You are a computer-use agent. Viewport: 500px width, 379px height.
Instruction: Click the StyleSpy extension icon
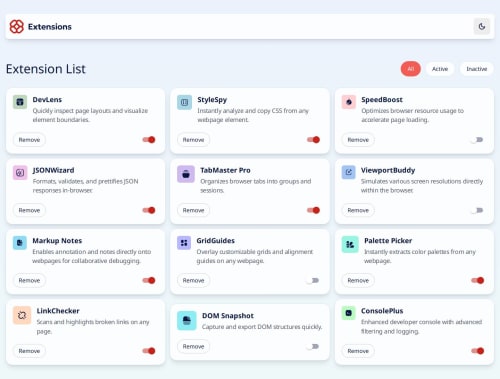point(184,102)
